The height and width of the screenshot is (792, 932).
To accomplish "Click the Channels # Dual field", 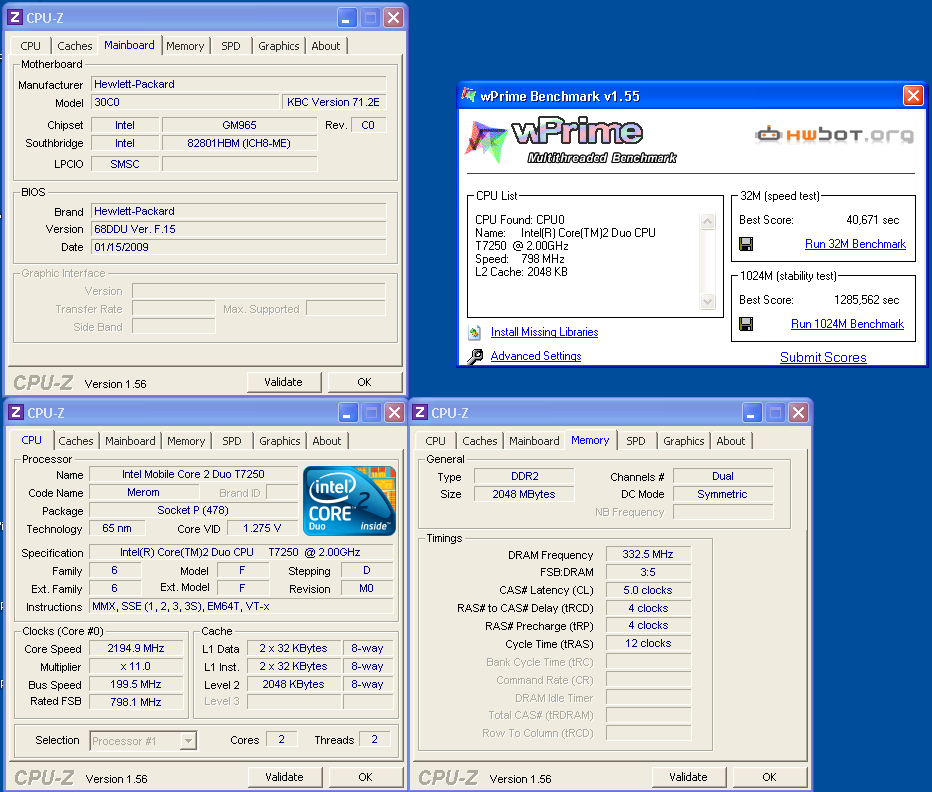I will click(x=723, y=476).
